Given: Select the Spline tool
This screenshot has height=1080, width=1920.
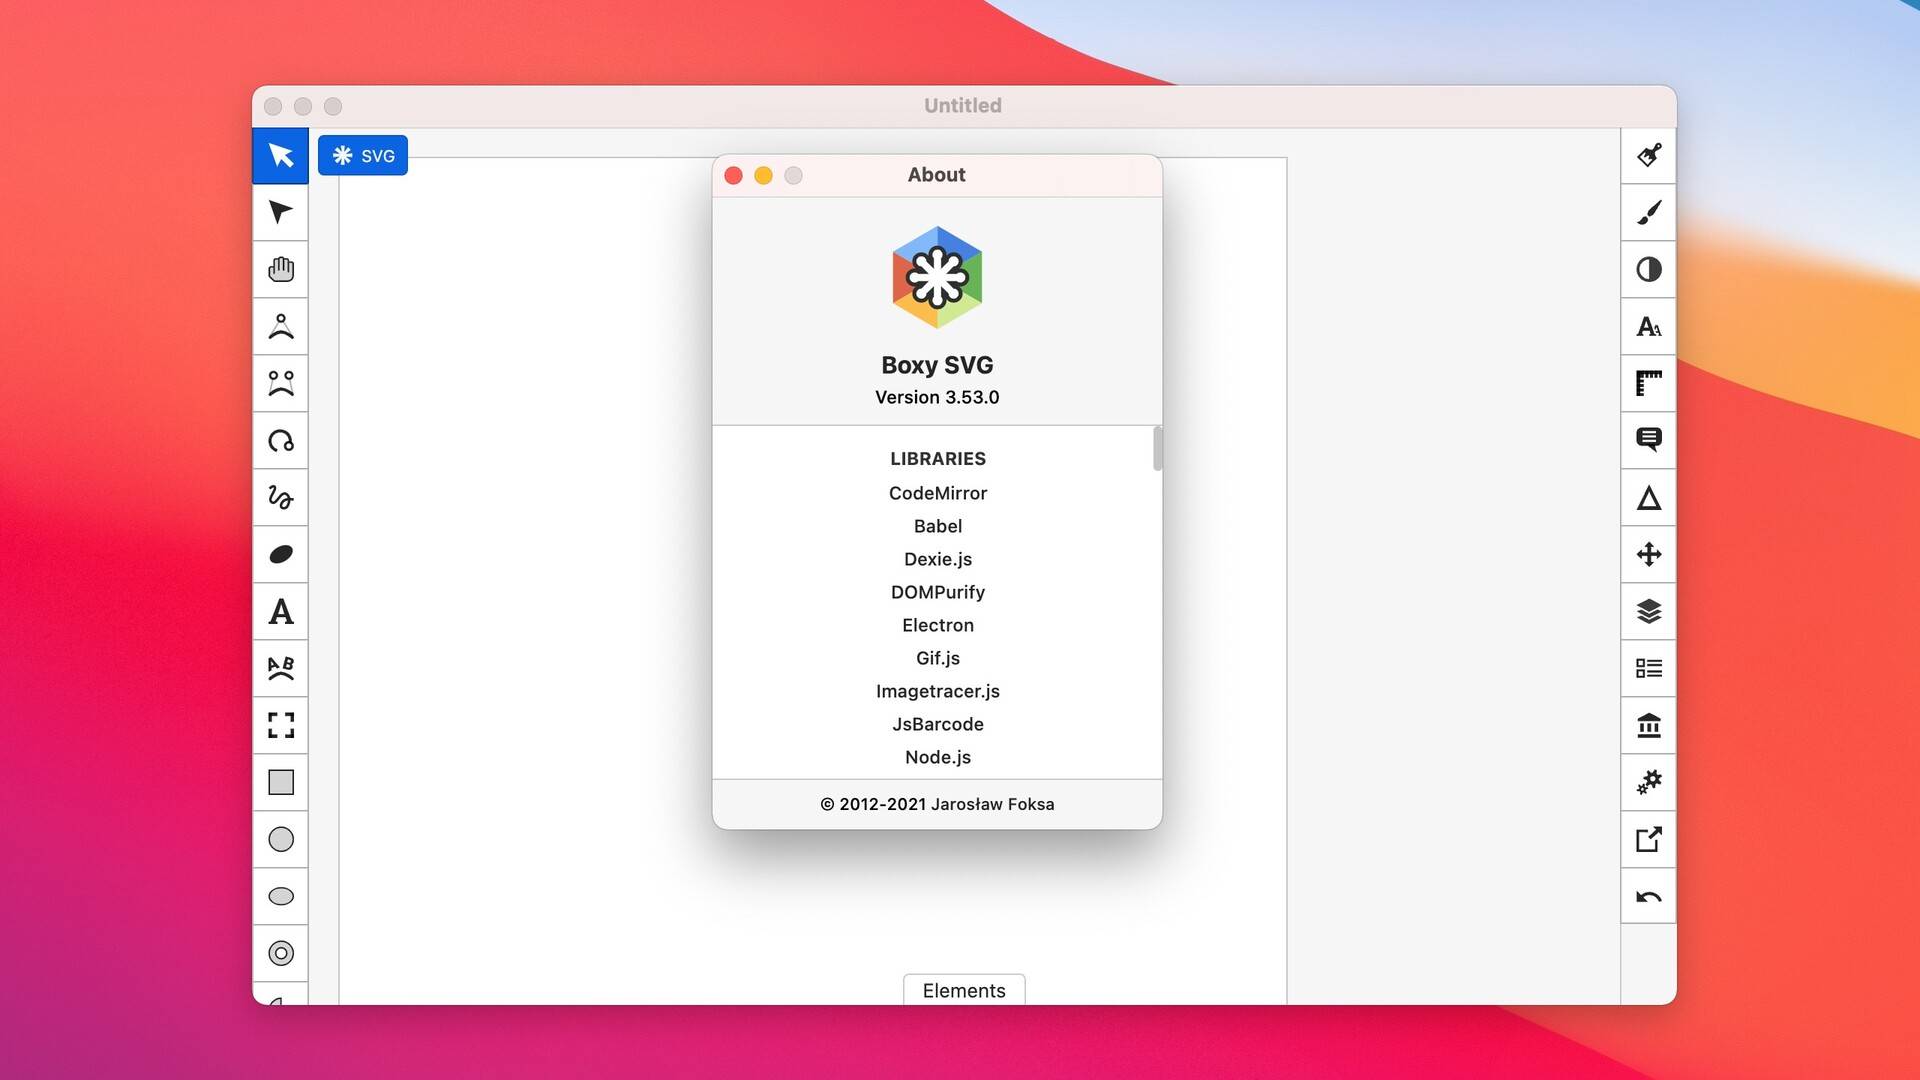Looking at the screenshot, I should [280, 440].
